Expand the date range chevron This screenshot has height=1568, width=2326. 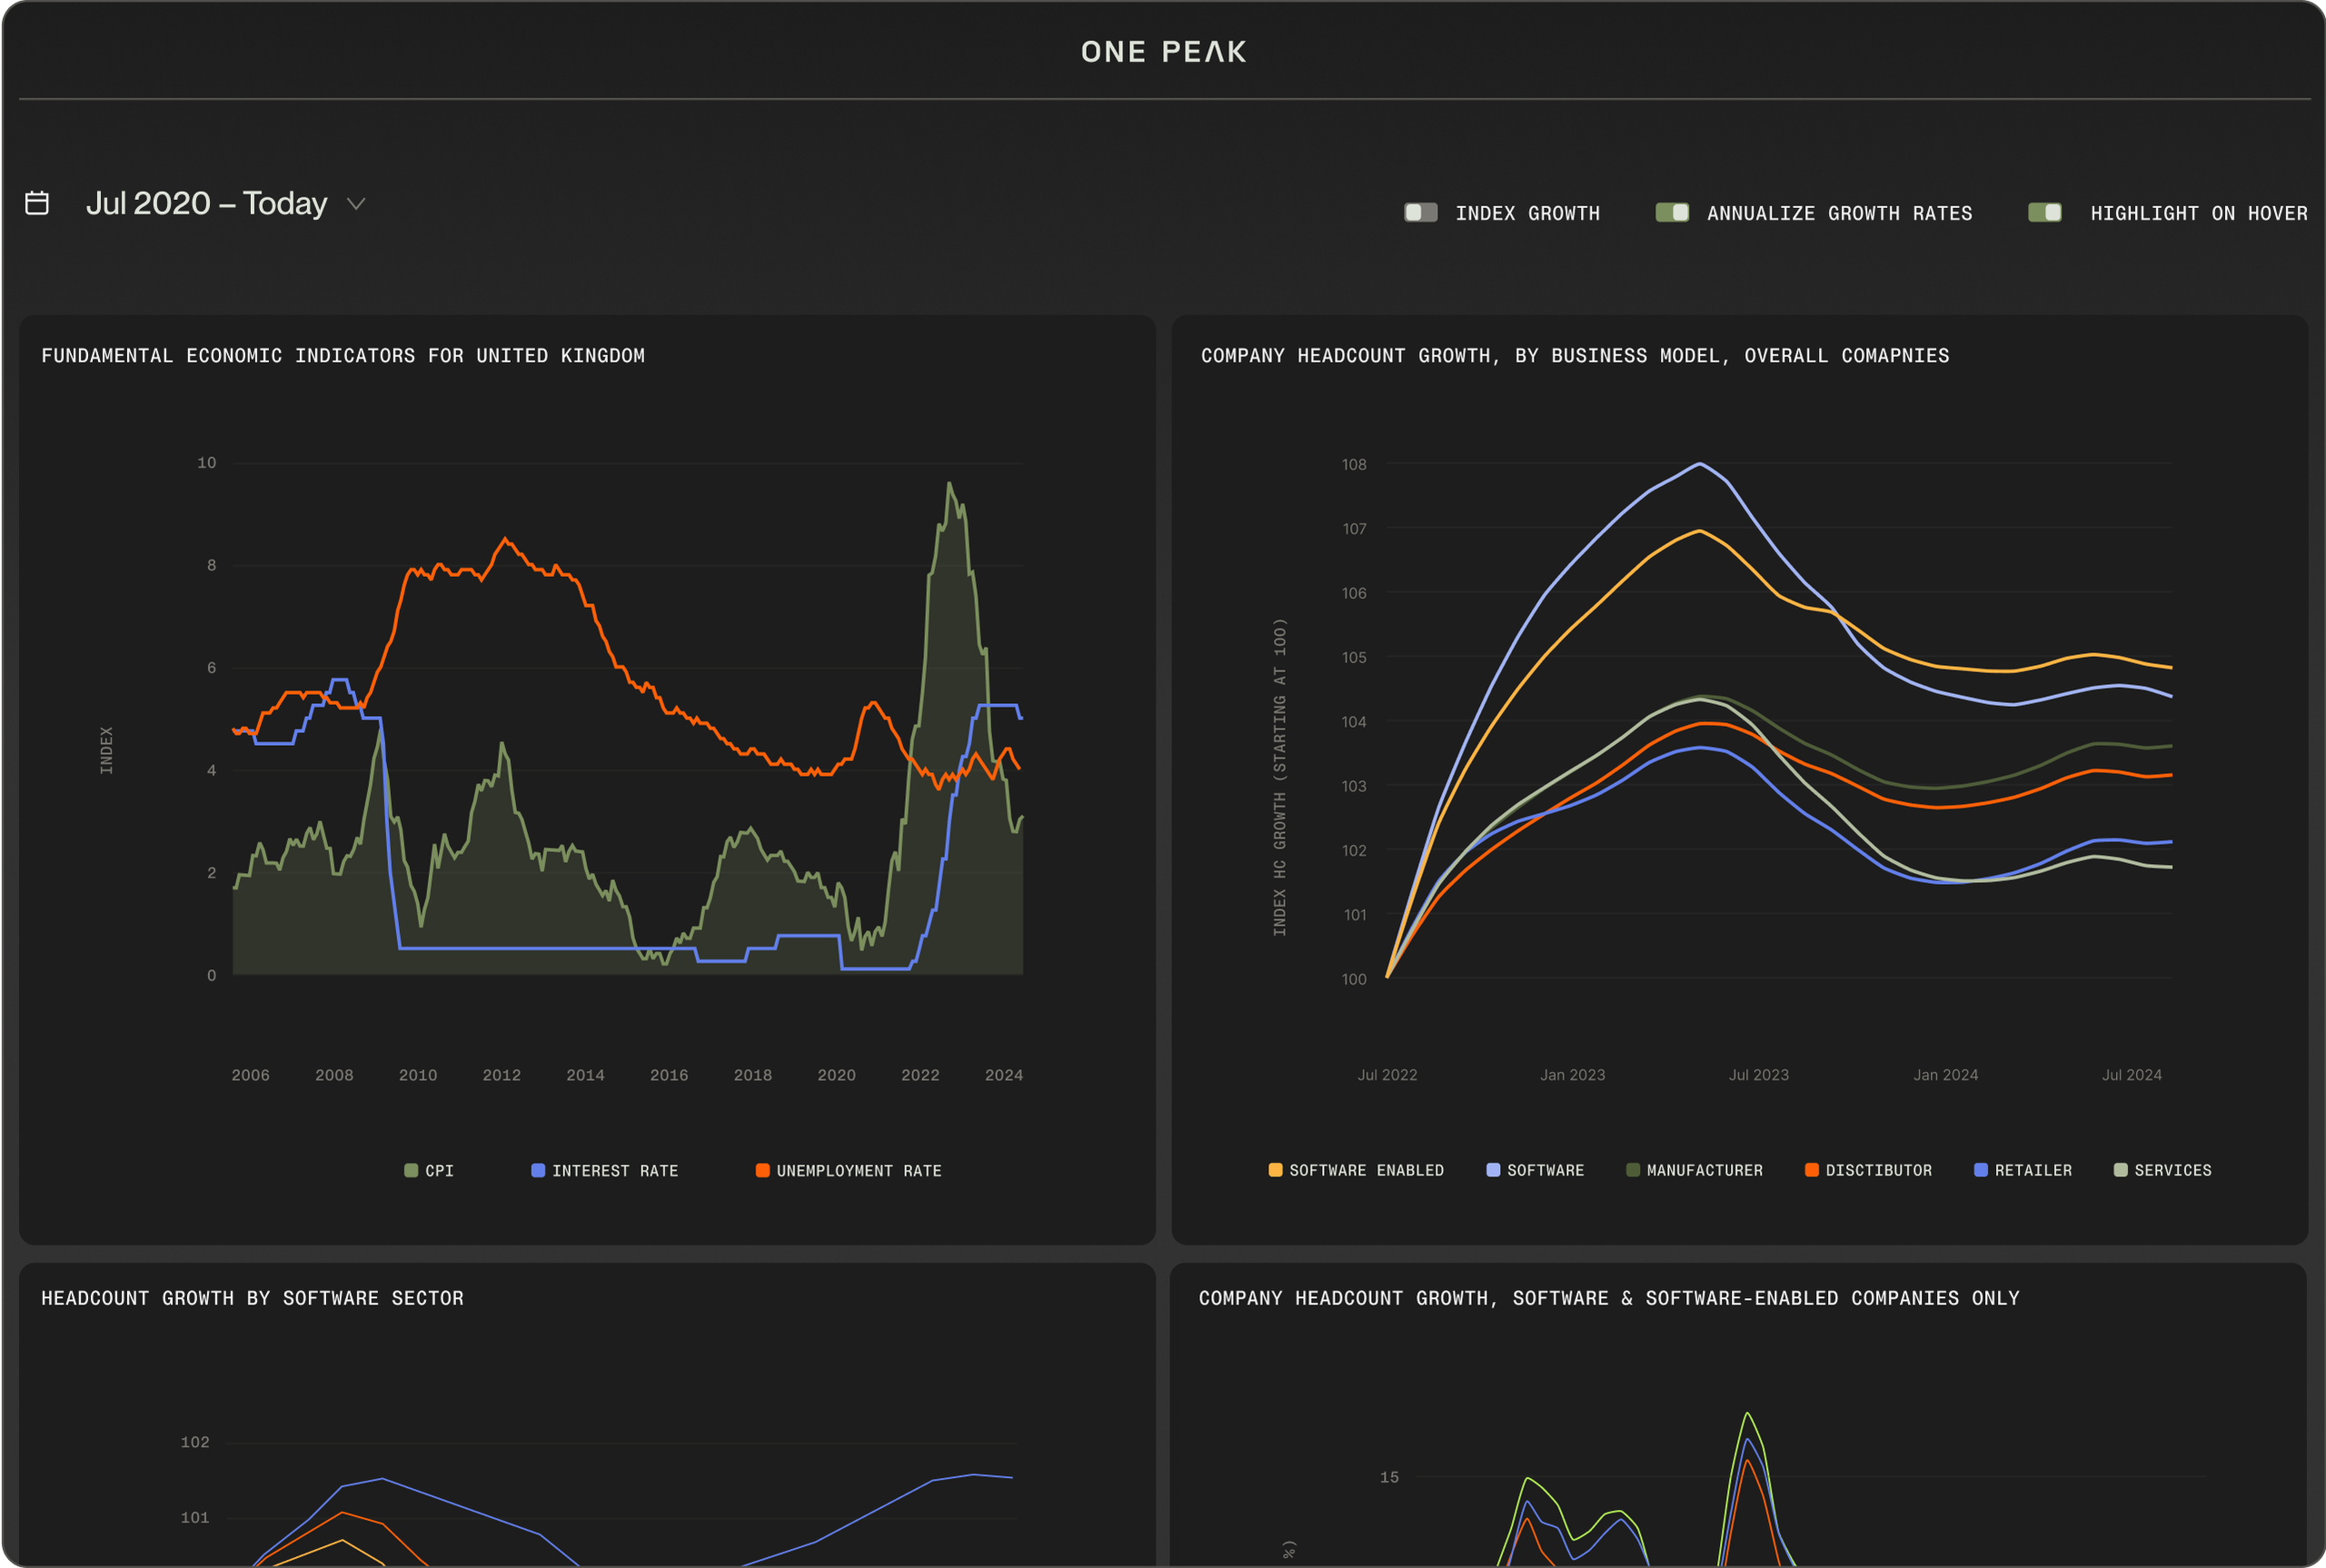pos(356,204)
